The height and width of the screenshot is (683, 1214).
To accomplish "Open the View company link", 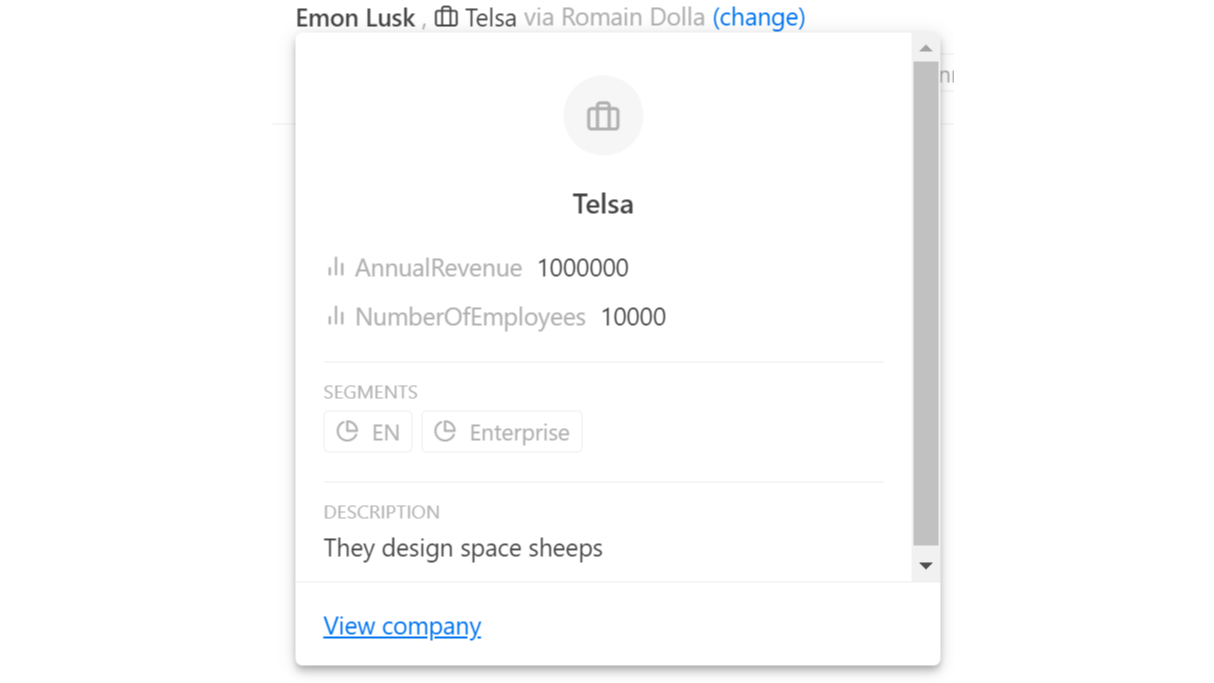I will (x=402, y=626).
